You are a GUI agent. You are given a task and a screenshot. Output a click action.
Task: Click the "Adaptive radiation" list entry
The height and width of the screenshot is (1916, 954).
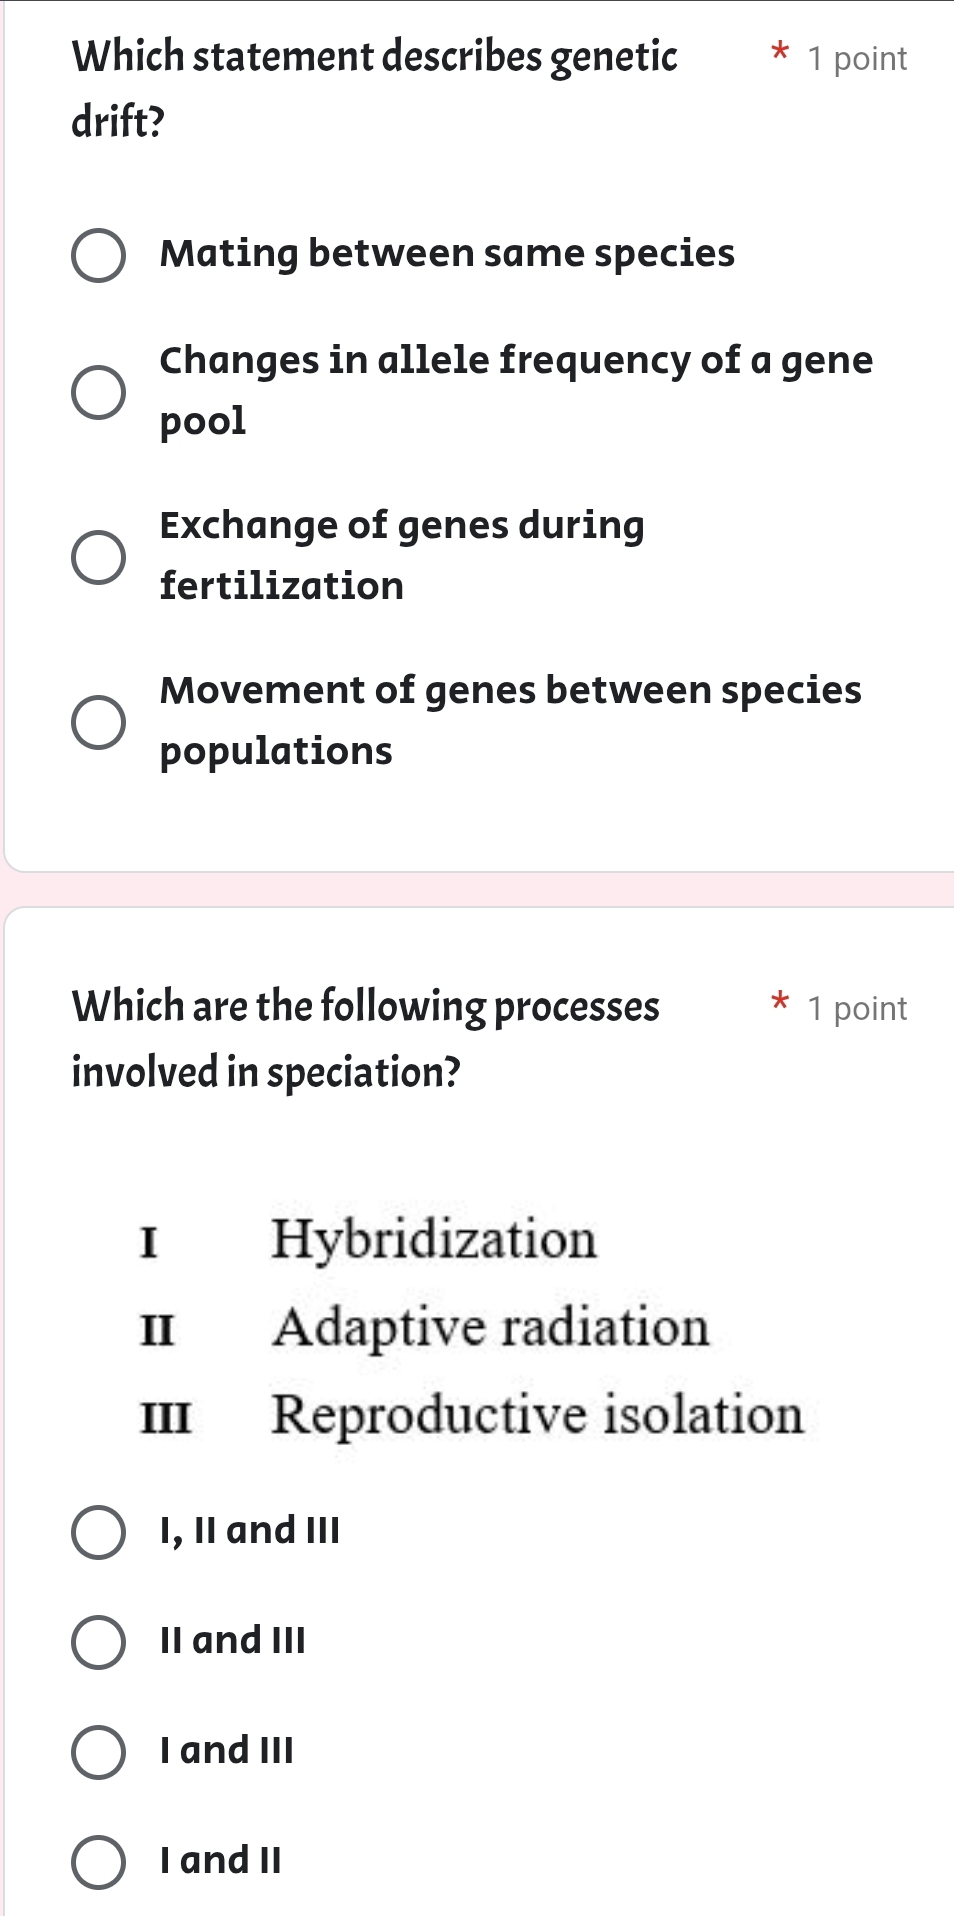pos(490,1327)
